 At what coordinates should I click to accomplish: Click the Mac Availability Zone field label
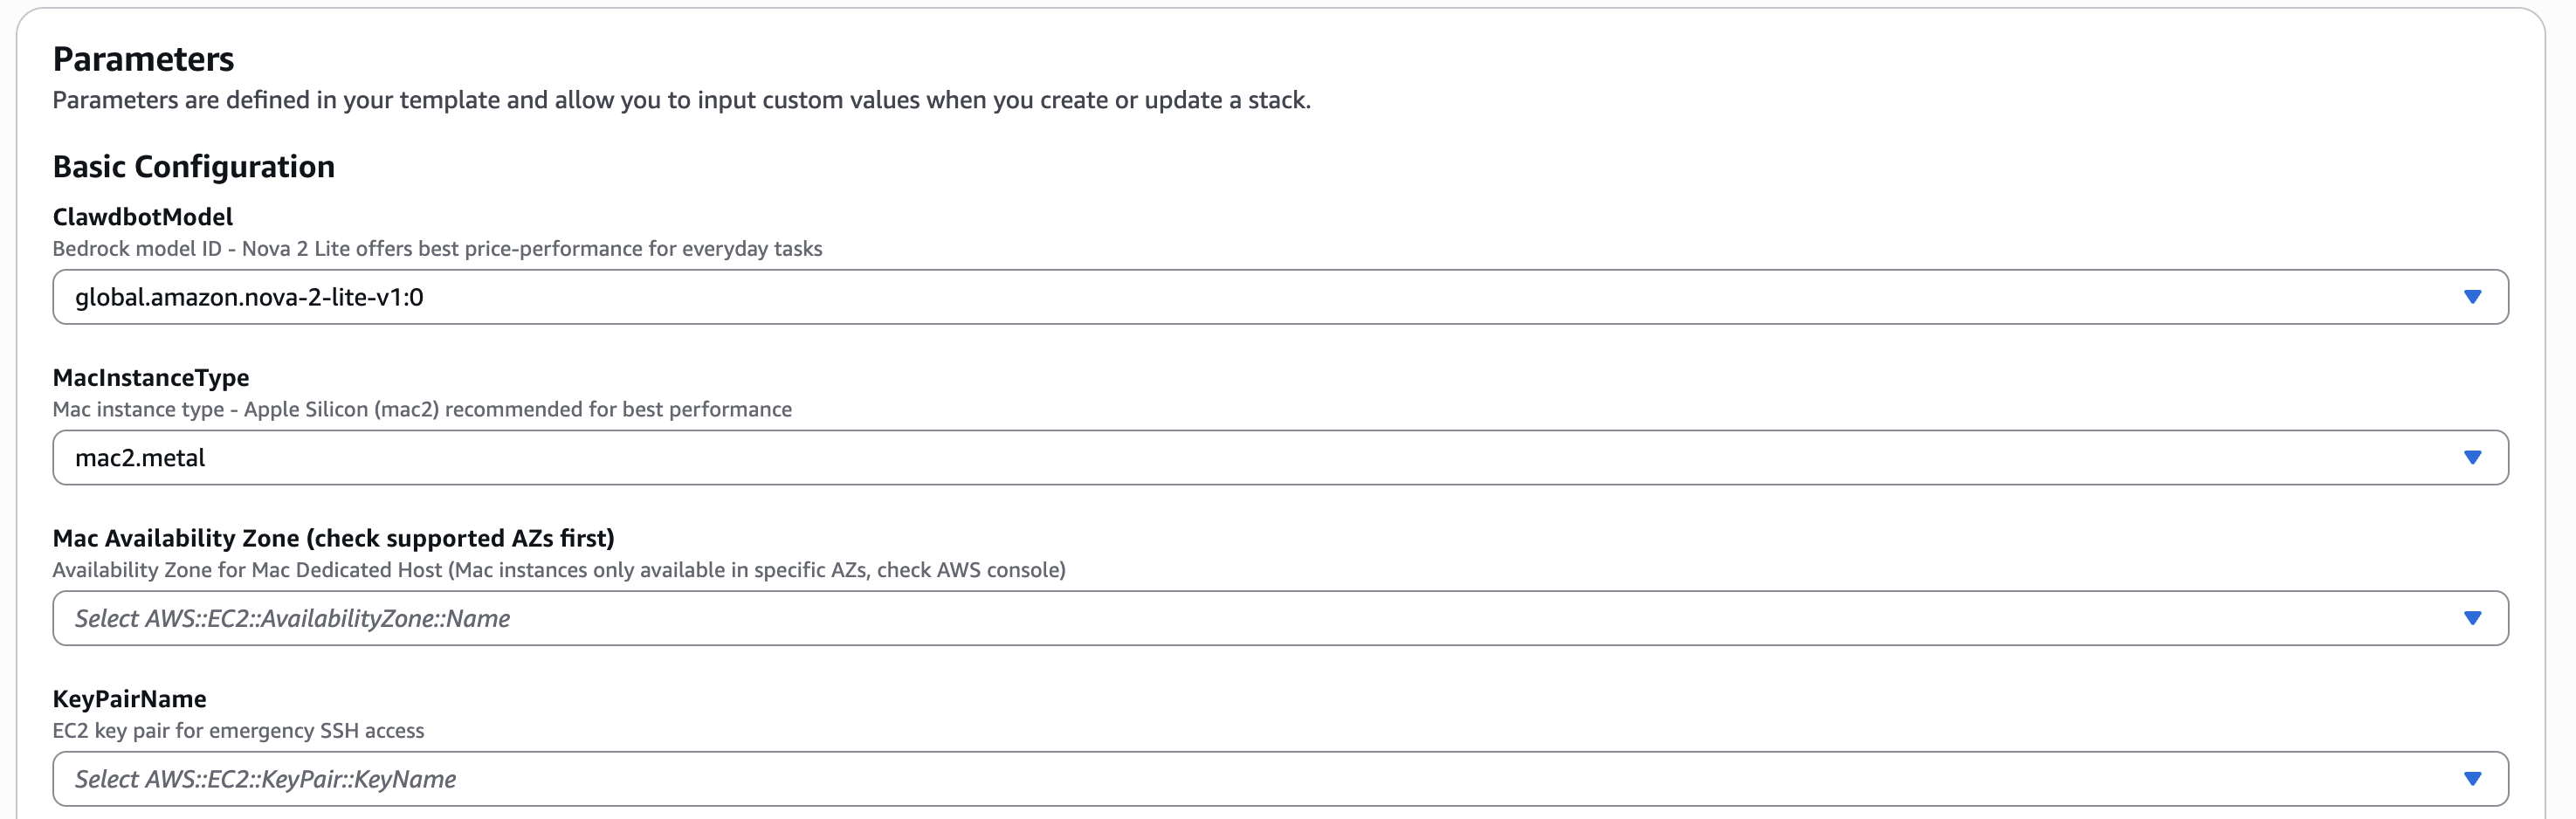click(x=333, y=538)
